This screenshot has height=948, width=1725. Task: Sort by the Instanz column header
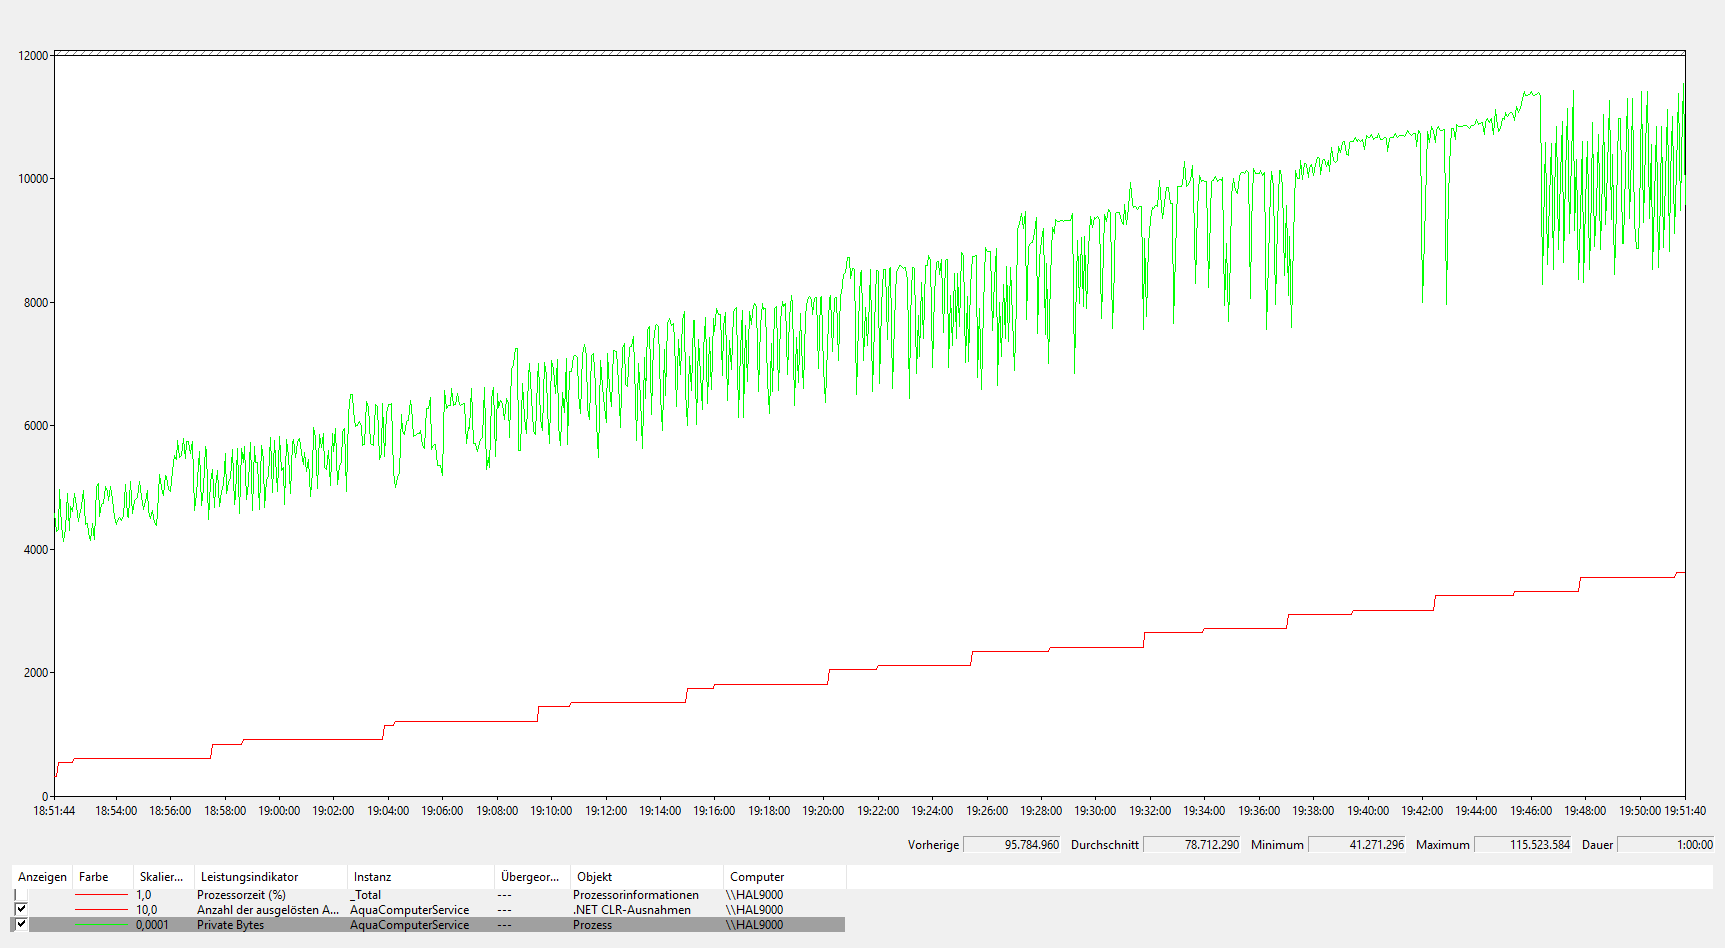[x=372, y=877]
